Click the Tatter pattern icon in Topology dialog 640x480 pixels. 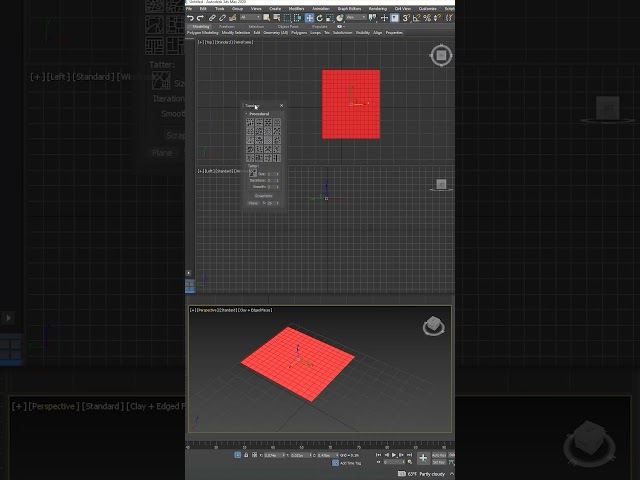[253, 173]
